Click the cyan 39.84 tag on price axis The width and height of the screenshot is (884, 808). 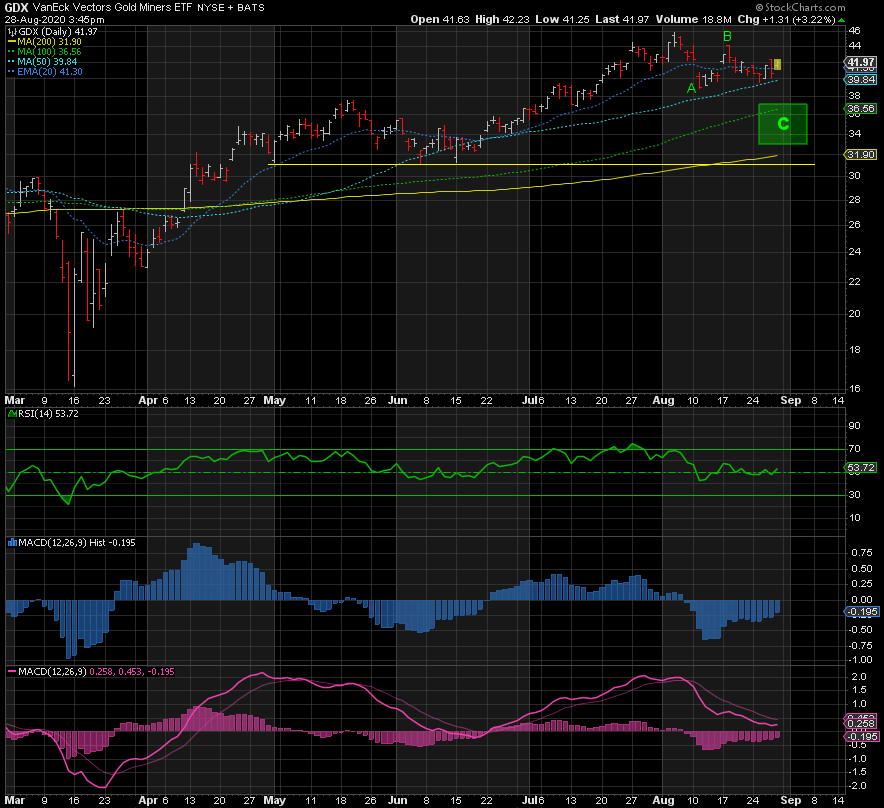[861, 80]
